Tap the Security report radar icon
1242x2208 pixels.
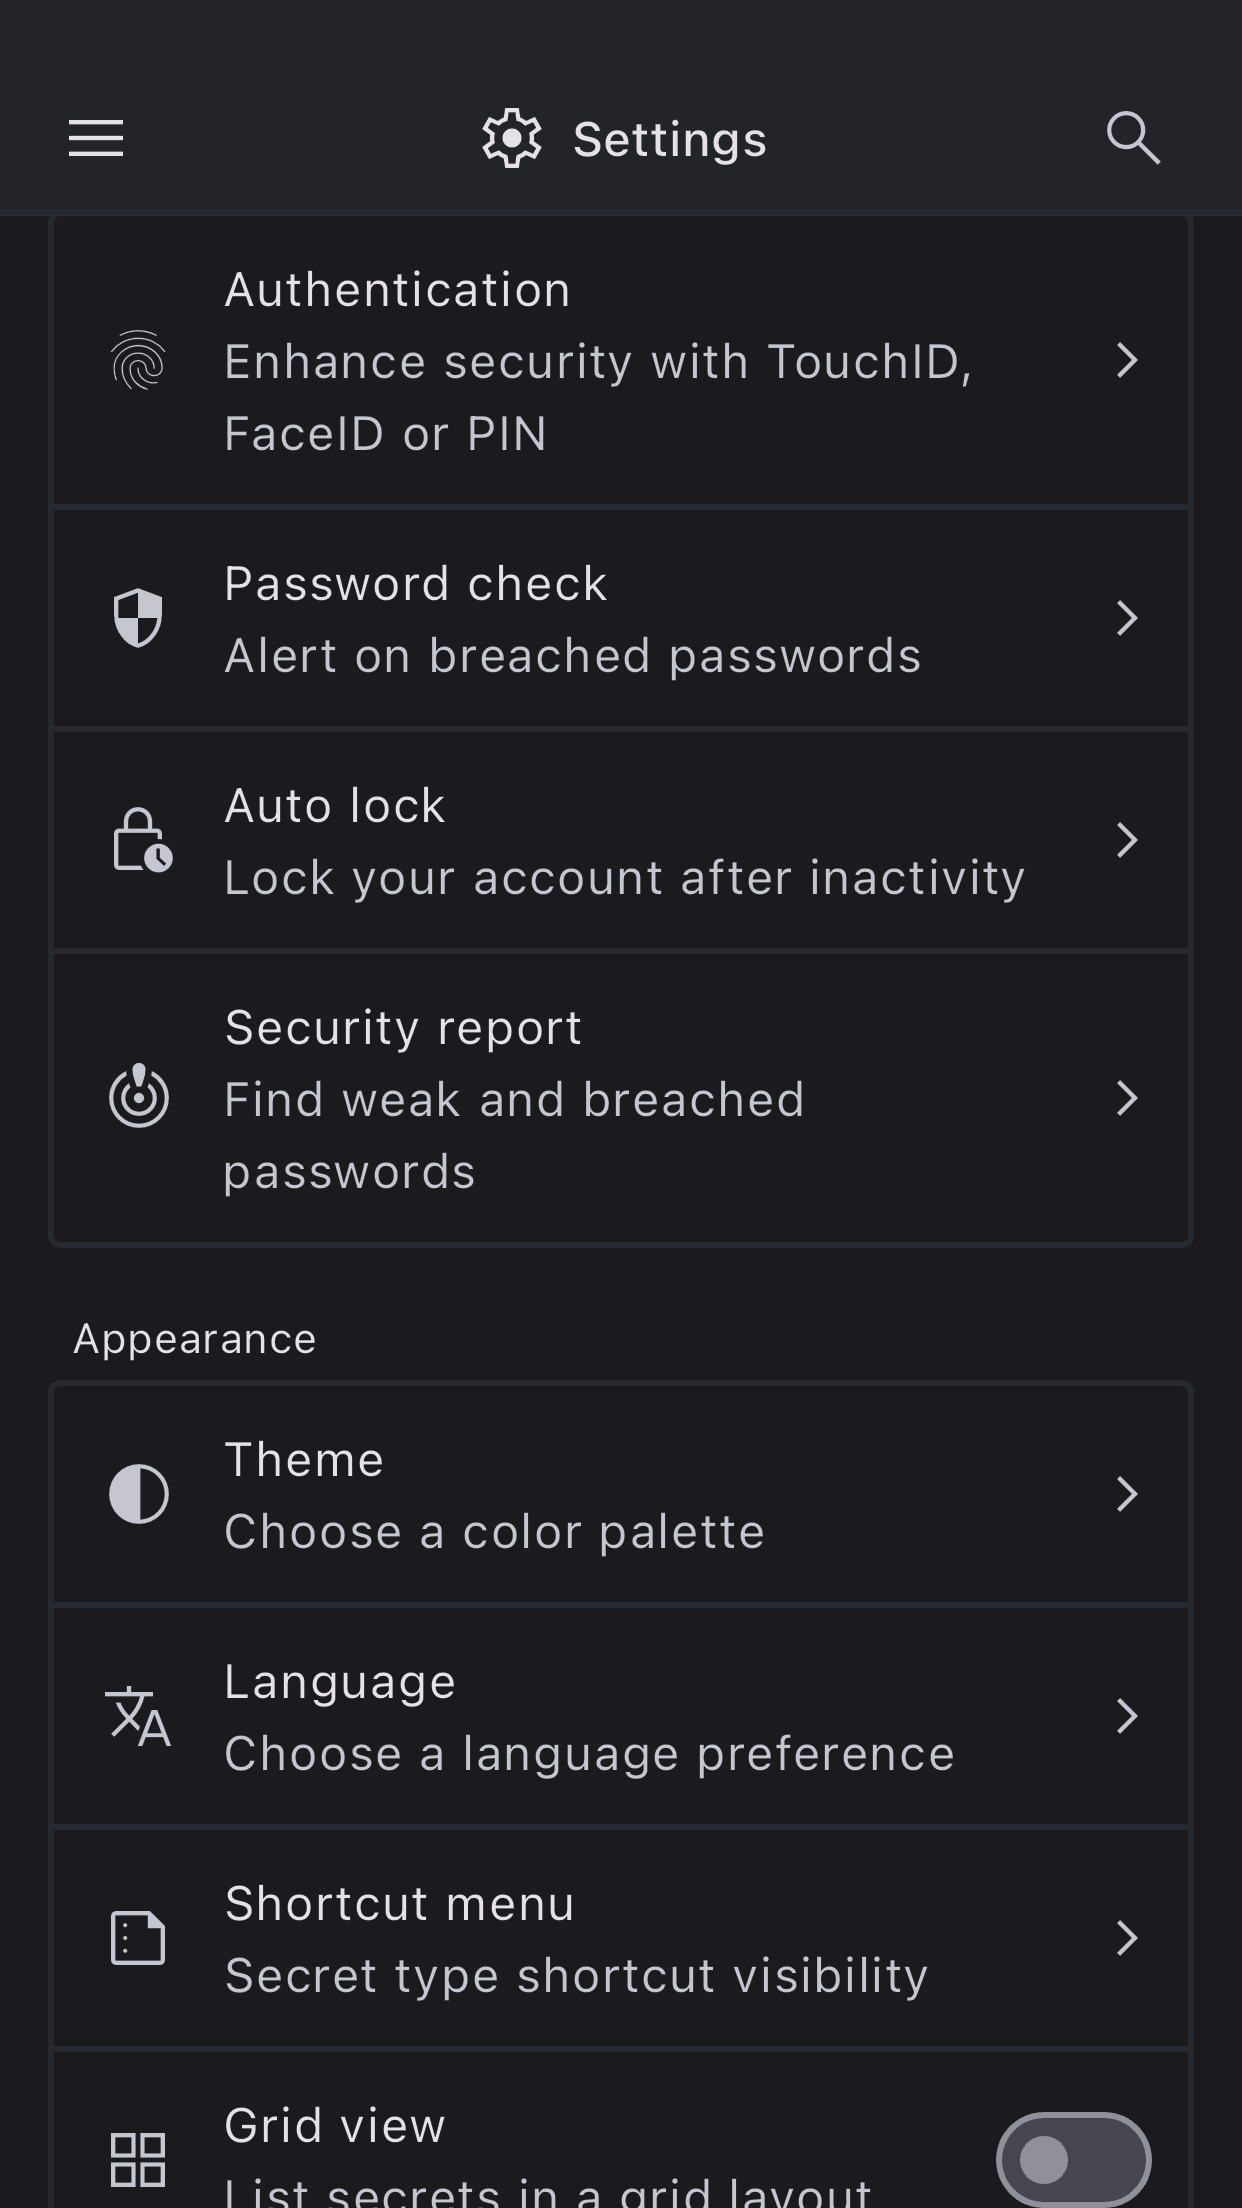tap(138, 1097)
